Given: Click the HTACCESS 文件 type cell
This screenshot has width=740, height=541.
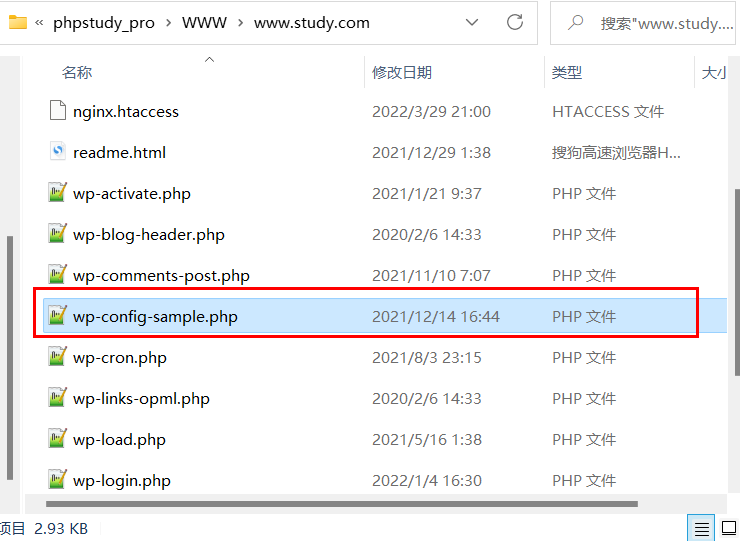Looking at the screenshot, I should pyautogui.click(x=608, y=112).
